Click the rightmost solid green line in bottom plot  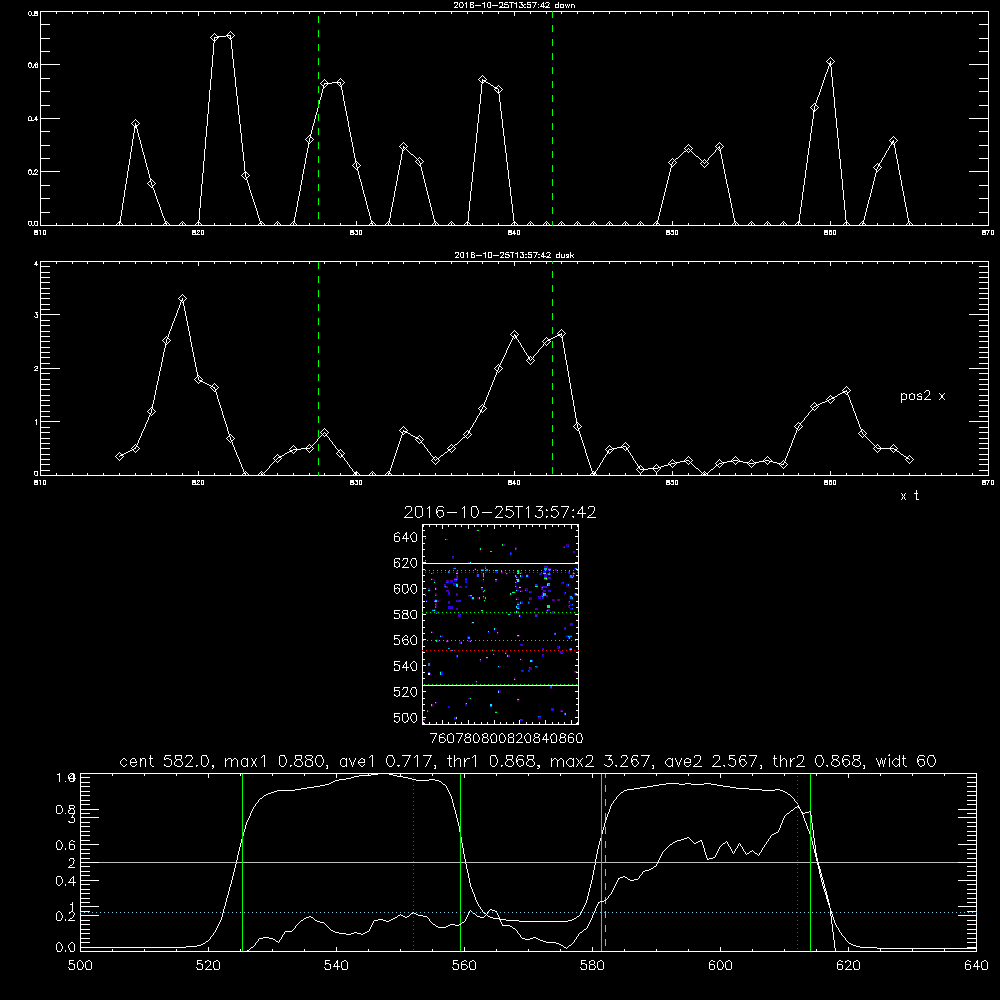coord(810,861)
